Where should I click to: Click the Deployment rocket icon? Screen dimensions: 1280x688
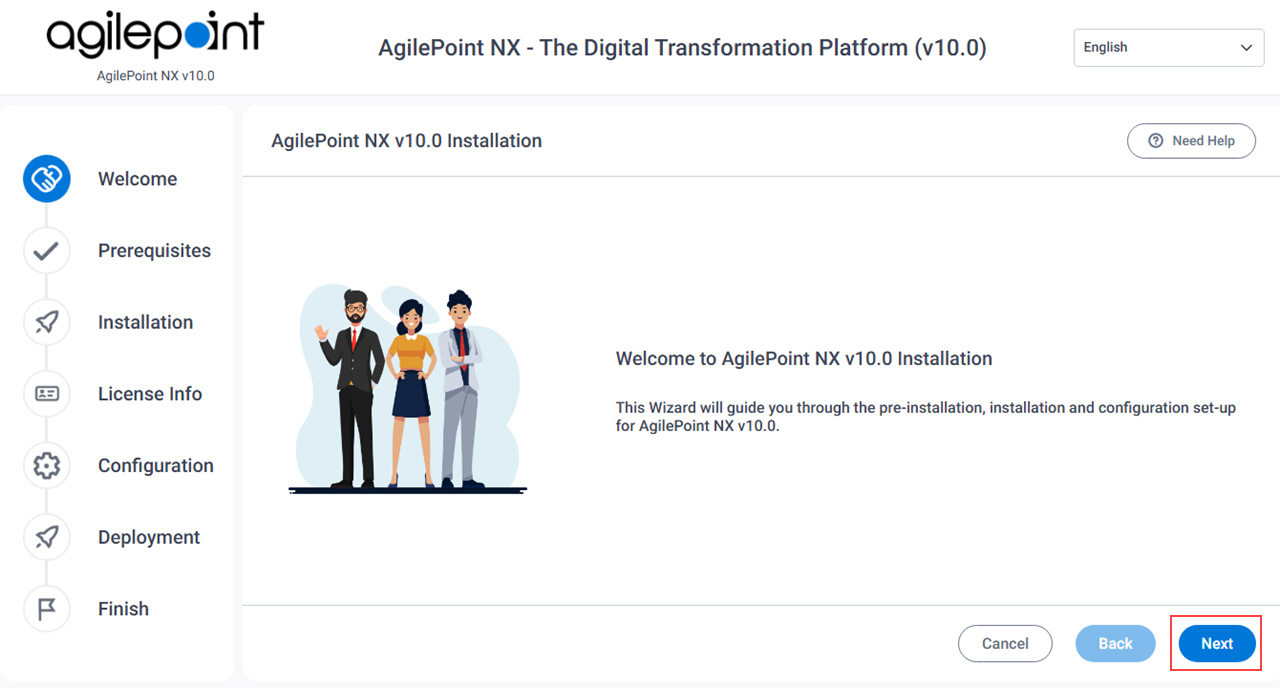(x=47, y=537)
